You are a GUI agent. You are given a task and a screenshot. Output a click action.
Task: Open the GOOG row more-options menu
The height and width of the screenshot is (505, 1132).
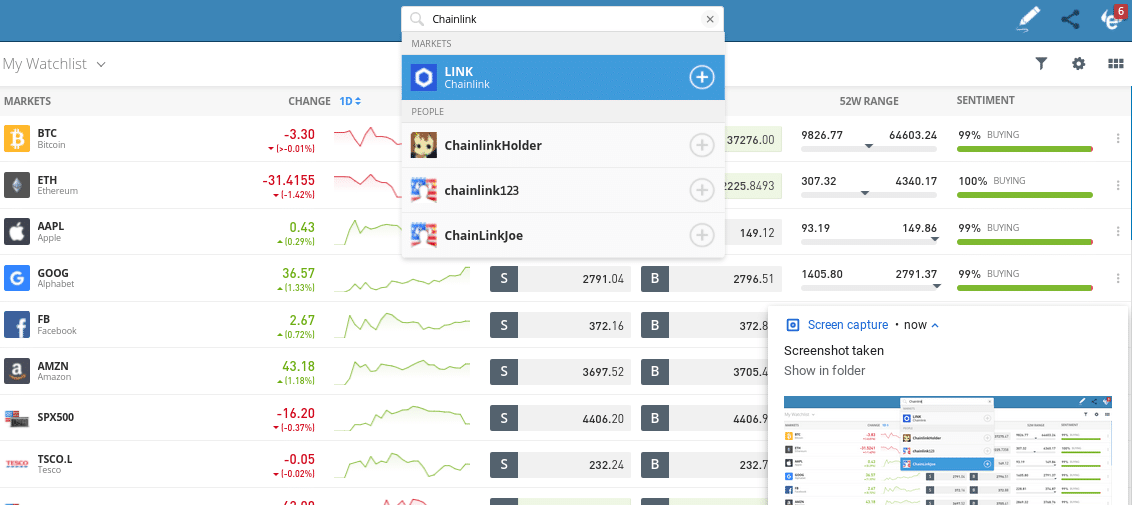(1118, 278)
